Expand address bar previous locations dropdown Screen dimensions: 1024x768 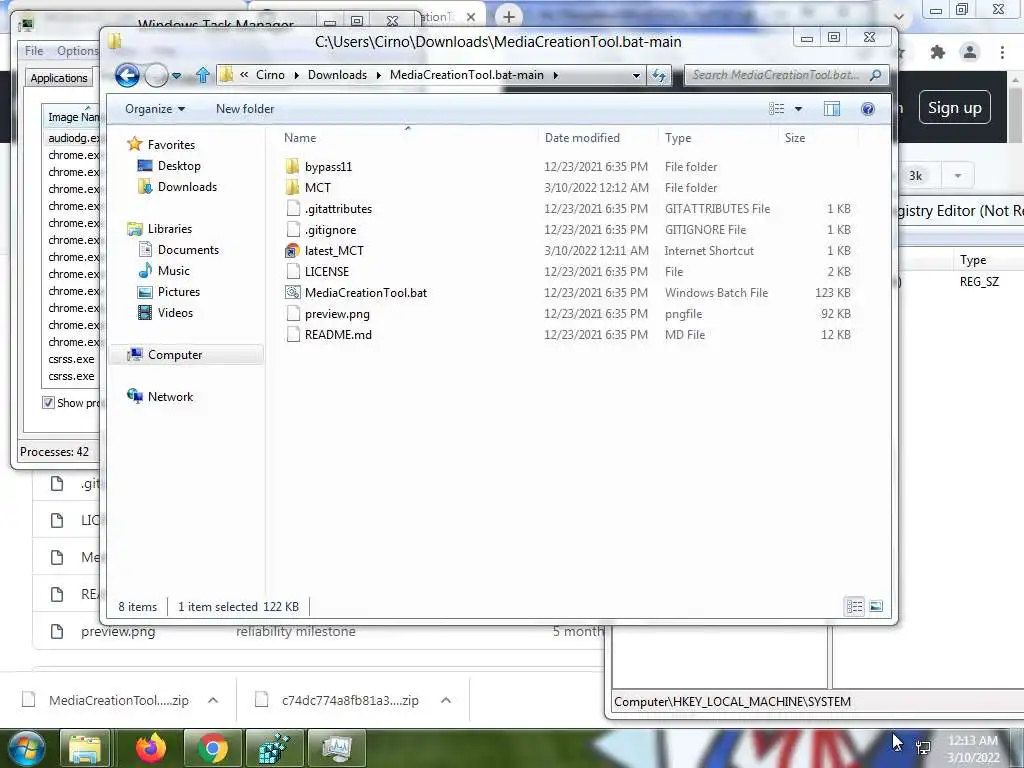[x=636, y=76]
